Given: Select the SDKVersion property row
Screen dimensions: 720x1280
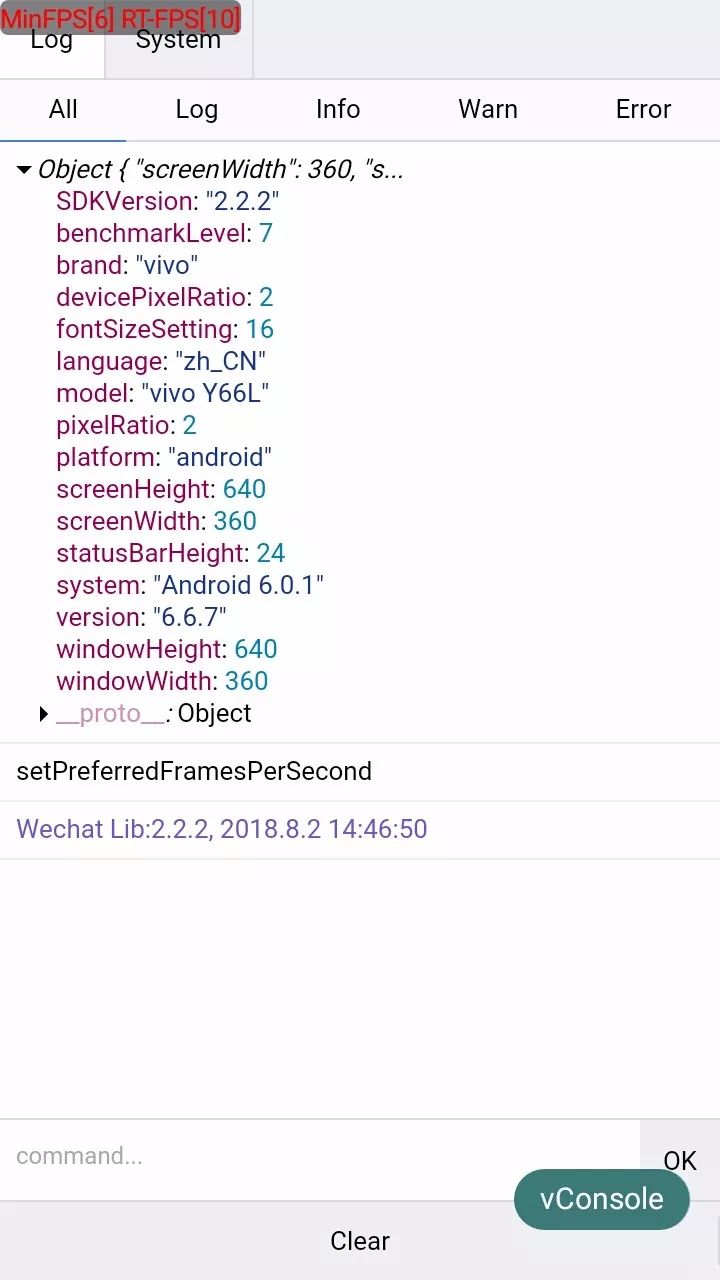Looking at the screenshot, I should [167, 202].
